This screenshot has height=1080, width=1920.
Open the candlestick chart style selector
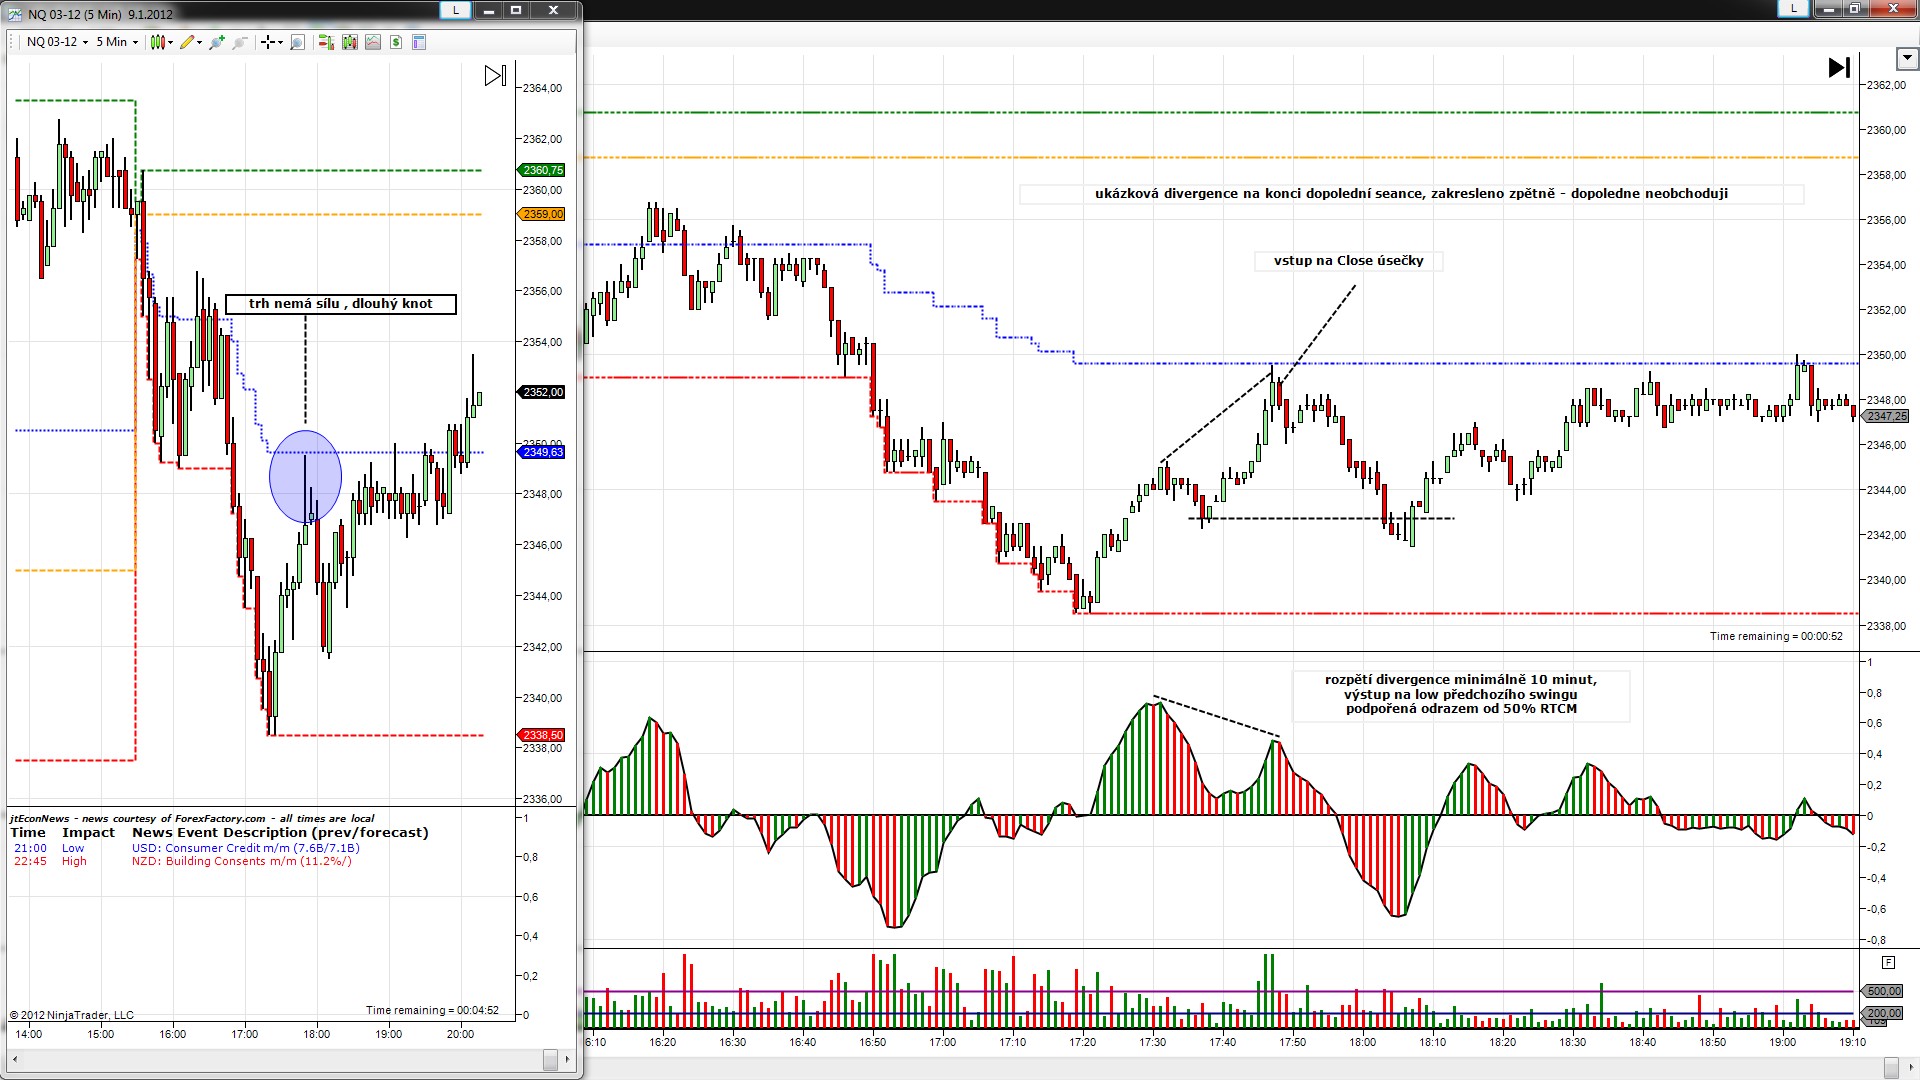tap(160, 42)
